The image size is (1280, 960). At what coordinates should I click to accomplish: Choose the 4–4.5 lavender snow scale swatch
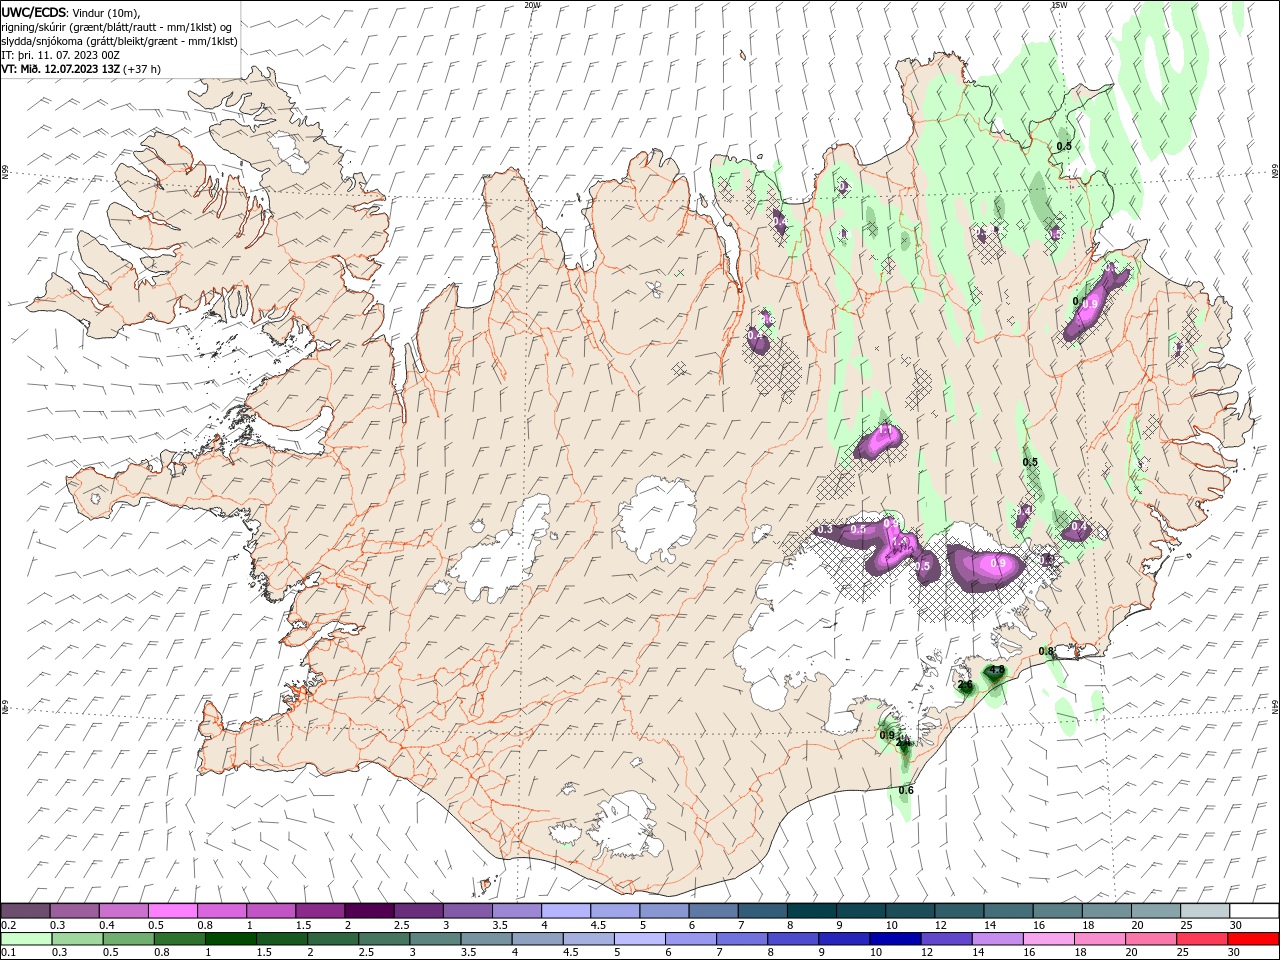(x=565, y=911)
